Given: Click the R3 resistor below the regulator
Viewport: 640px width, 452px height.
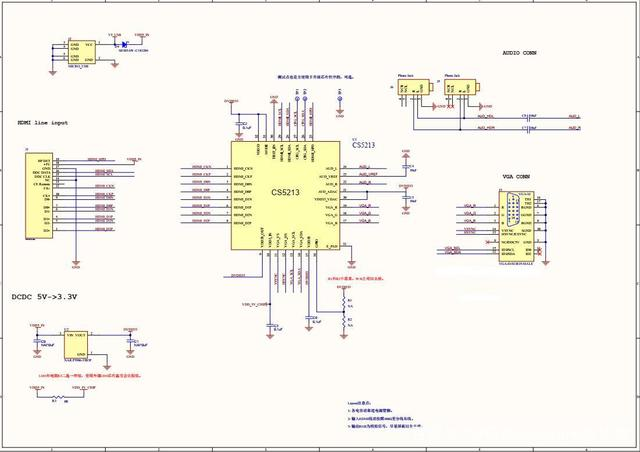Looking at the screenshot, I should [58, 397].
